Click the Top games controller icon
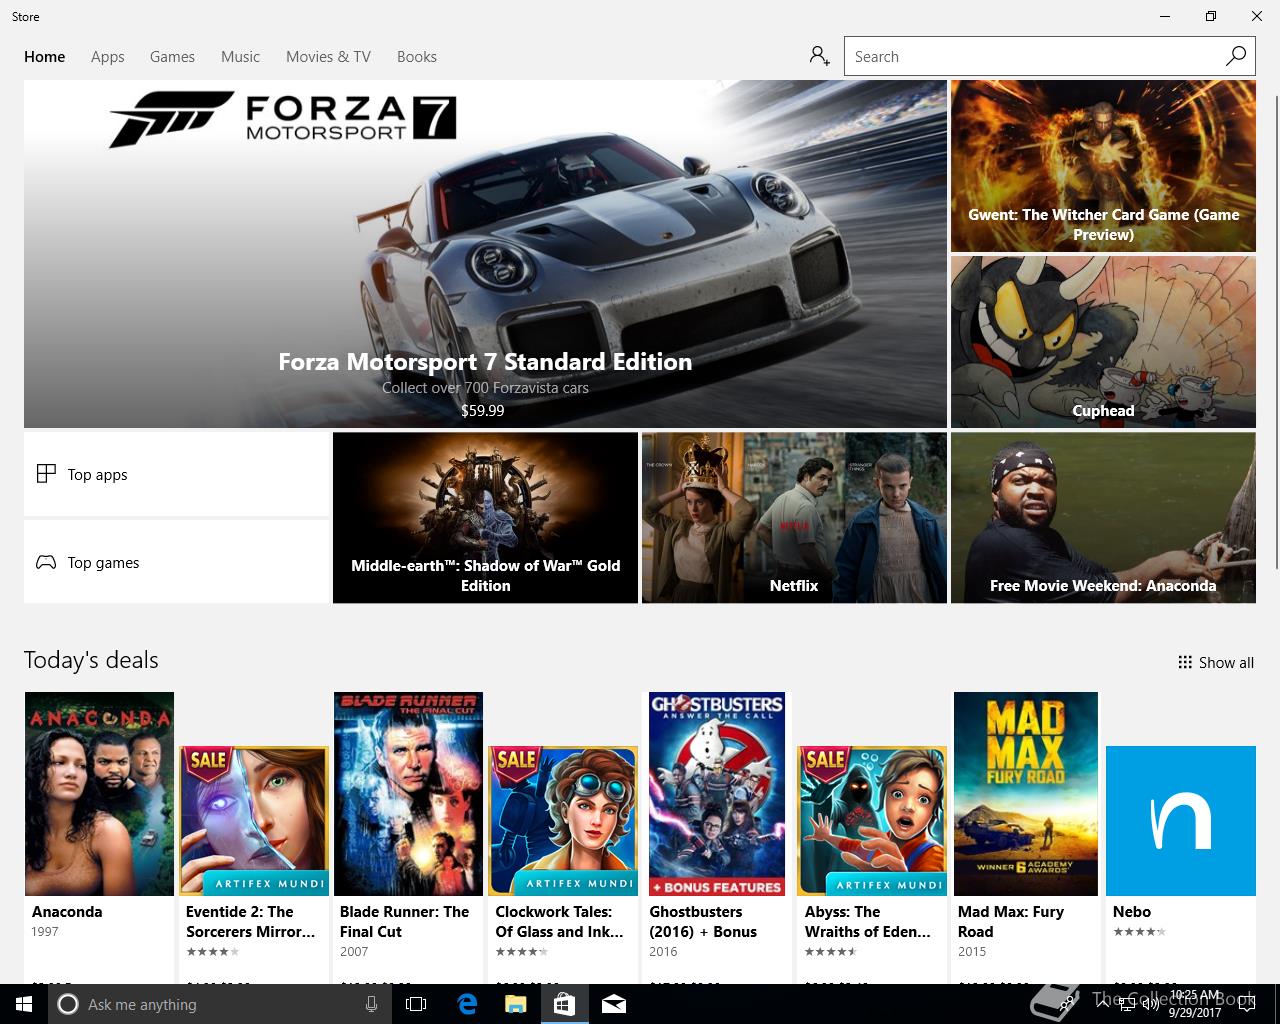Image resolution: width=1280 pixels, height=1024 pixels. point(46,562)
